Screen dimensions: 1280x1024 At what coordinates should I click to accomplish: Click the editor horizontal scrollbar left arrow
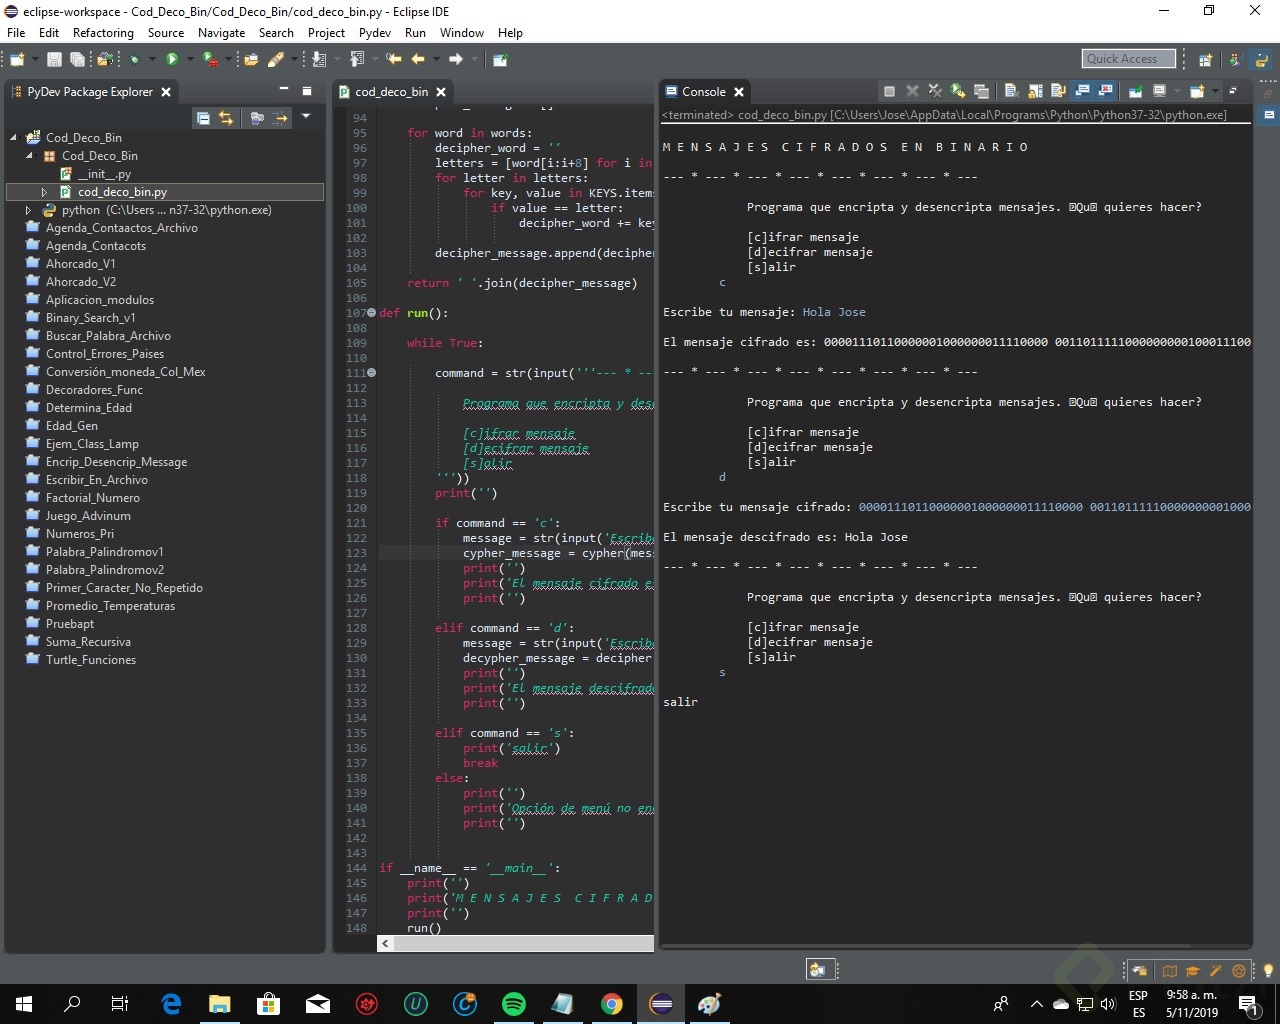(x=386, y=943)
